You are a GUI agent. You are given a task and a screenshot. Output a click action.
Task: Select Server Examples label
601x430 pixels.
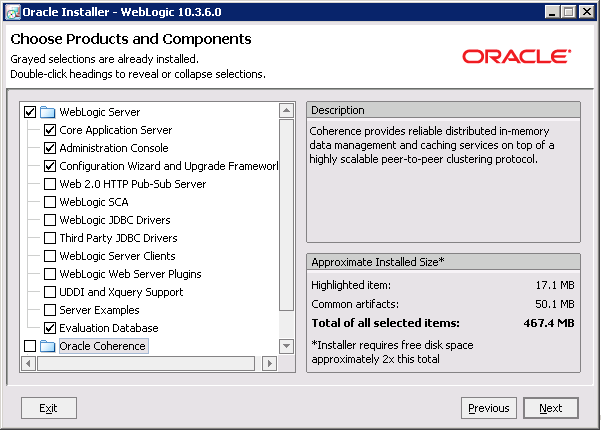point(99,310)
